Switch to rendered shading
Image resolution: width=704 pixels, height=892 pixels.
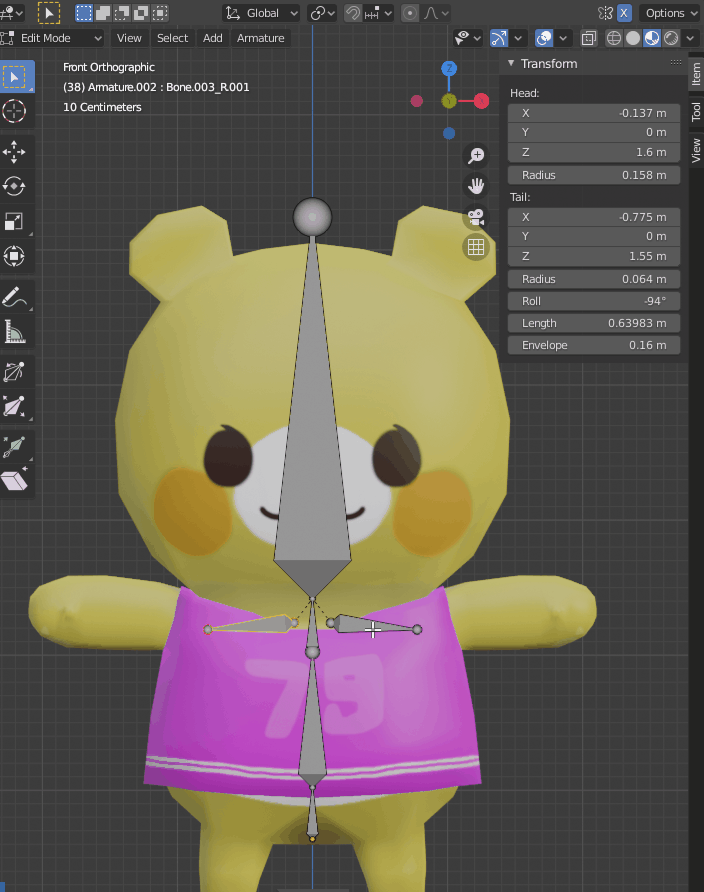671,38
